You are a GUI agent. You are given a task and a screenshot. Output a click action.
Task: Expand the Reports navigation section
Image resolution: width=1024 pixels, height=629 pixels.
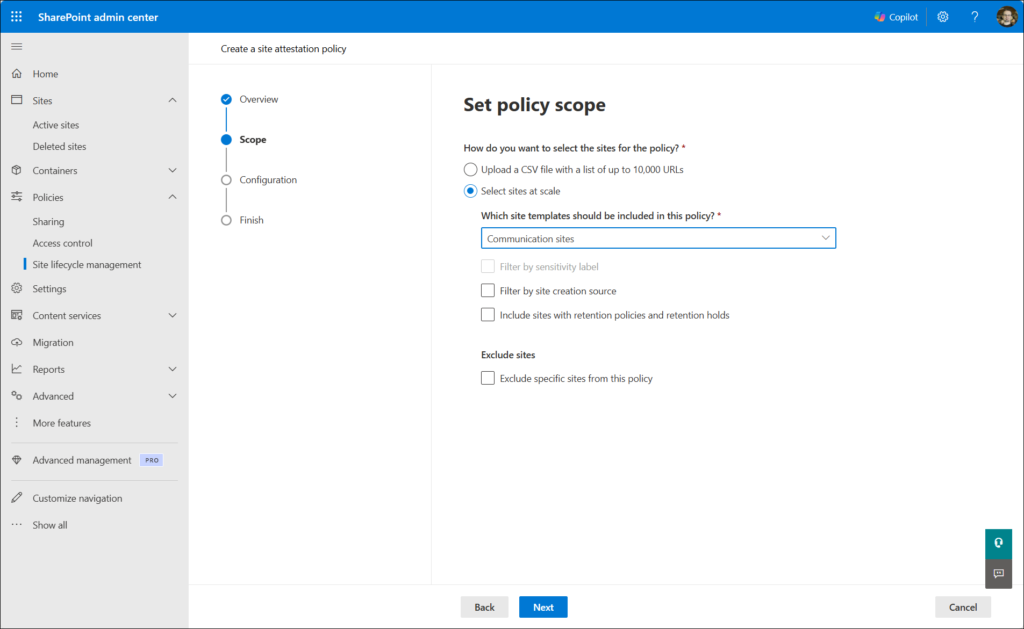click(x=172, y=369)
